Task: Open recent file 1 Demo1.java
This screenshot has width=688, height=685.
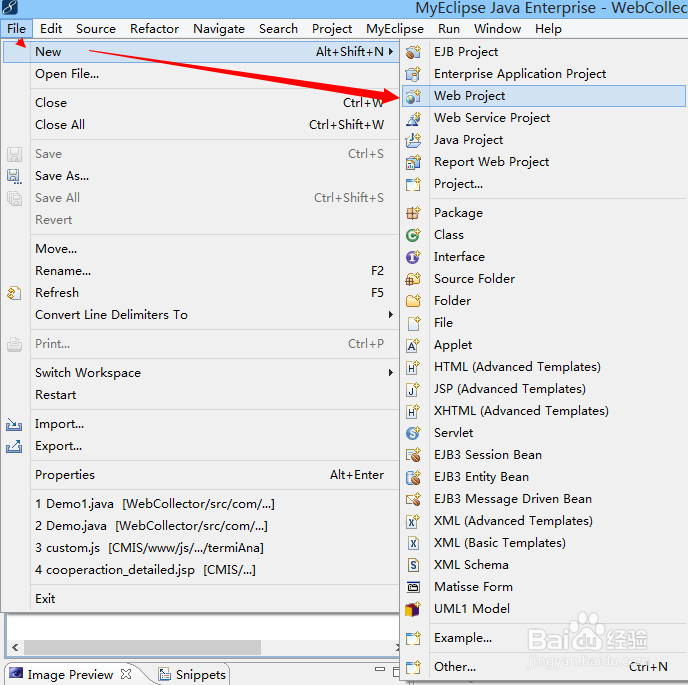Action: 201,504
